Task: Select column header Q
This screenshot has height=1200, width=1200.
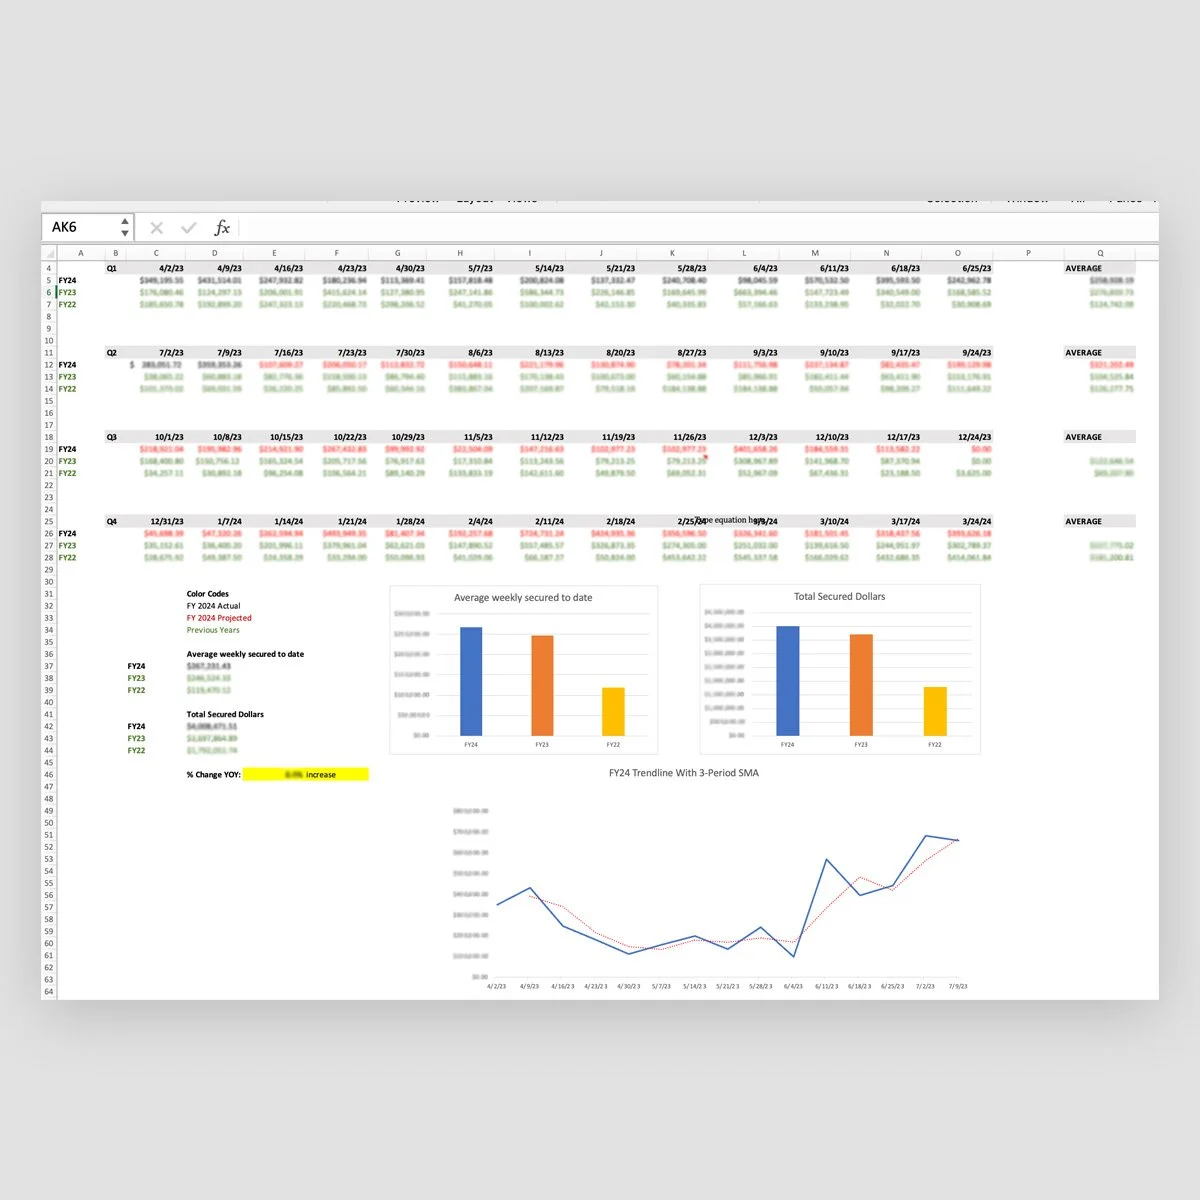Action: point(1098,253)
